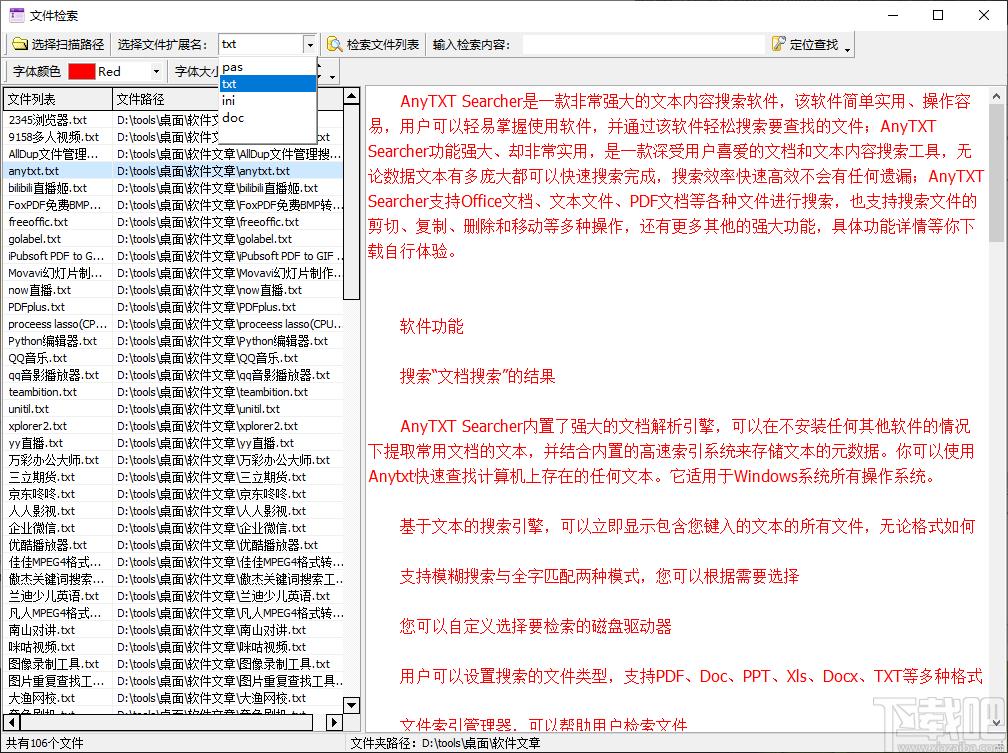The image size is (1008, 753).
Task: Click path D:\tools\桌面\软件文章\兰迪少儿英语.txt
Action: pyautogui.click(x=223, y=596)
